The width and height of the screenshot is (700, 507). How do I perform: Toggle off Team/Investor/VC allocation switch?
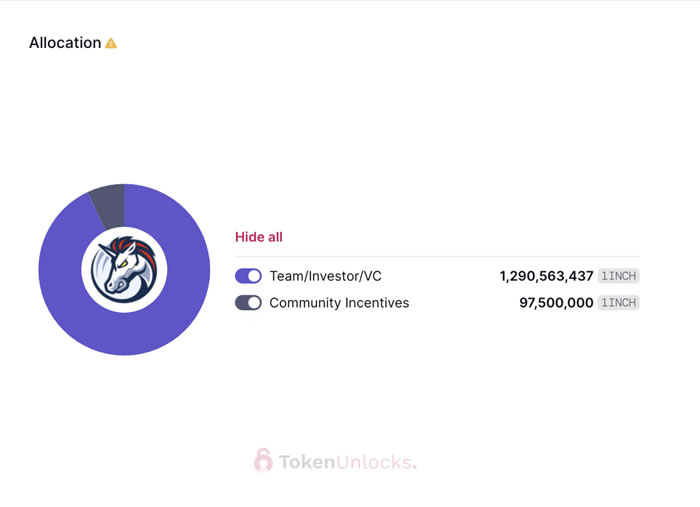pos(248,276)
